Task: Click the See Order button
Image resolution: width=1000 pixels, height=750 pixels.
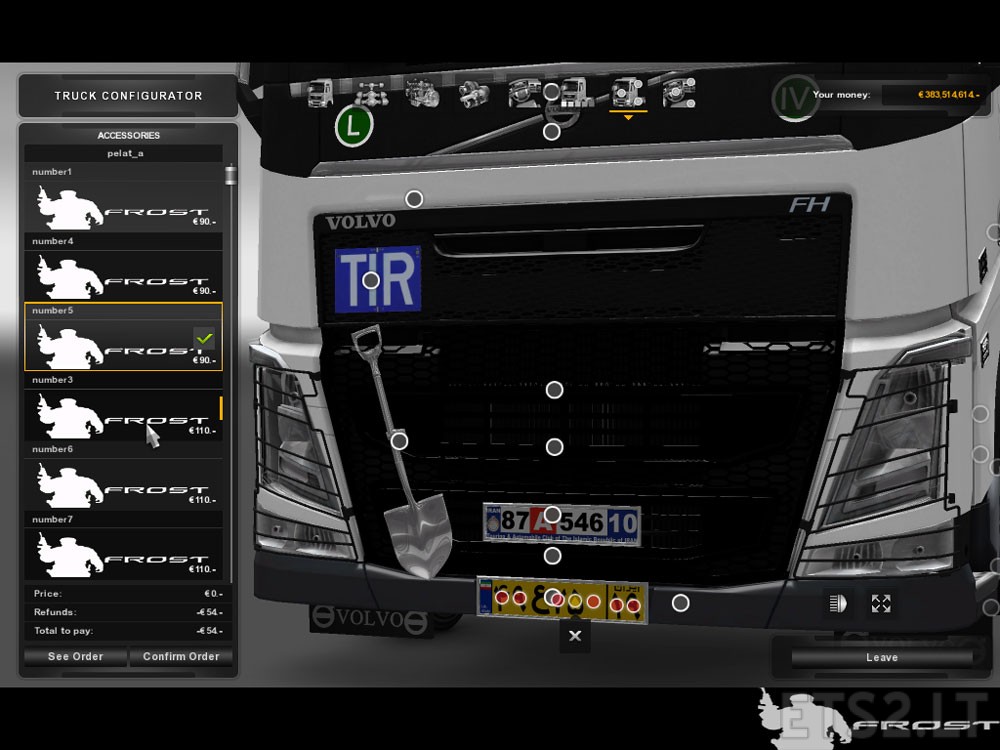Action: tap(75, 657)
